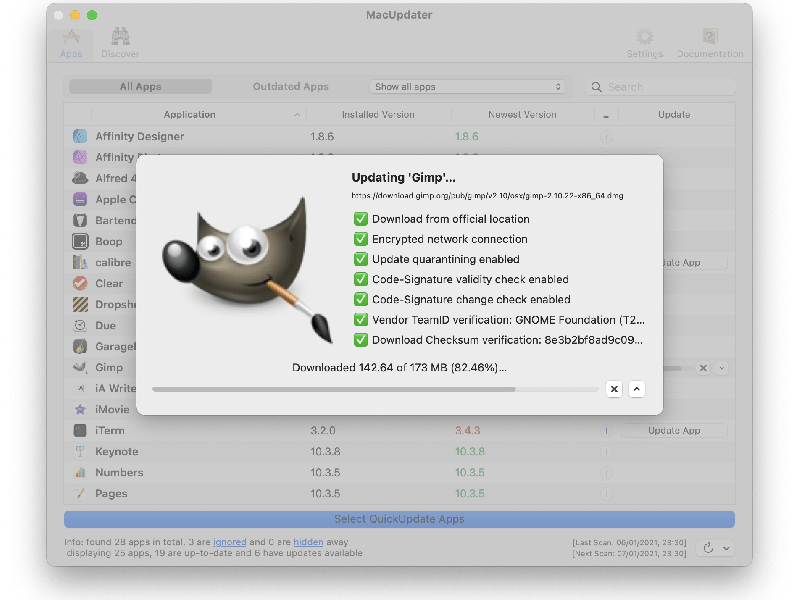Open the Discover binoculars tab
The width and height of the screenshot is (800, 600).
pos(120,44)
